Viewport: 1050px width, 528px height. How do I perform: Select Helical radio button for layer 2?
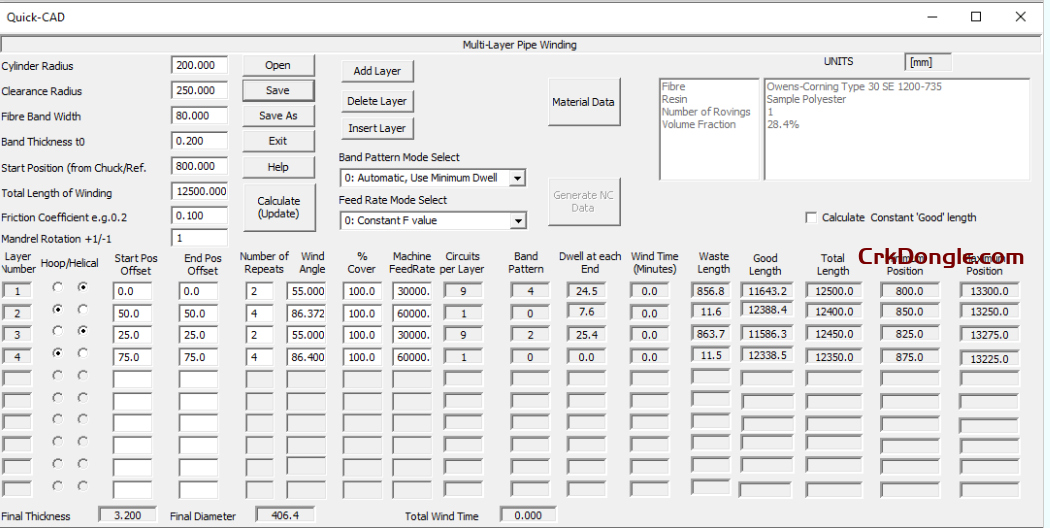tap(82, 310)
